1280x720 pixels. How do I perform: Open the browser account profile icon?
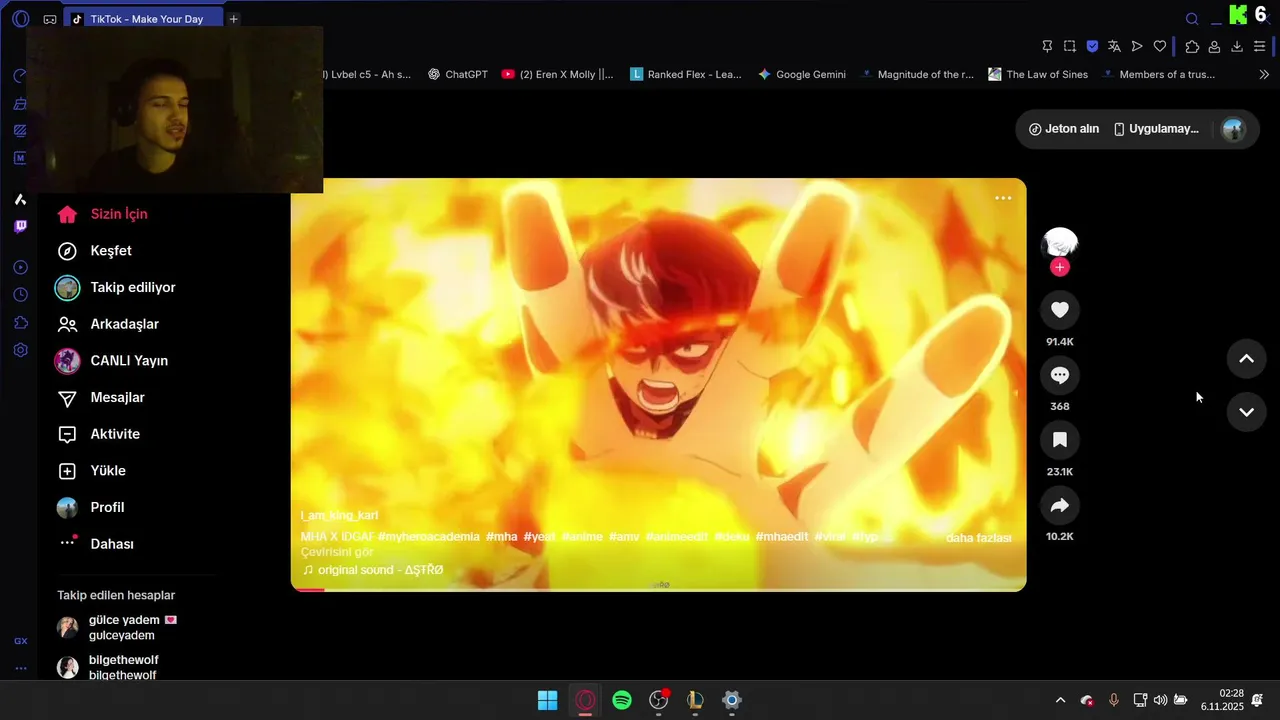(1214, 46)
